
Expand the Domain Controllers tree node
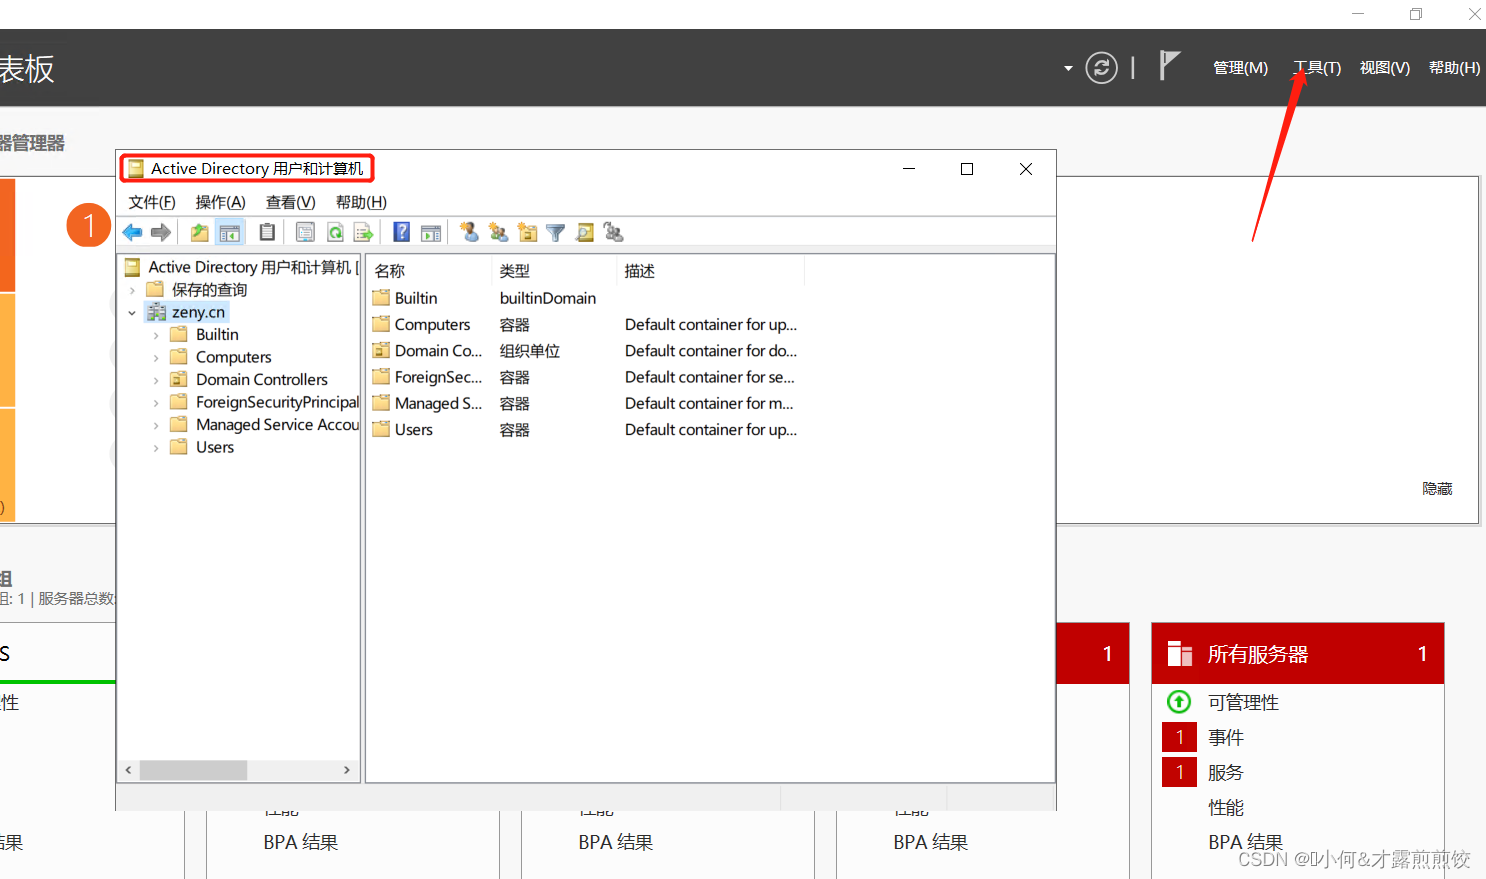[156, 380]
